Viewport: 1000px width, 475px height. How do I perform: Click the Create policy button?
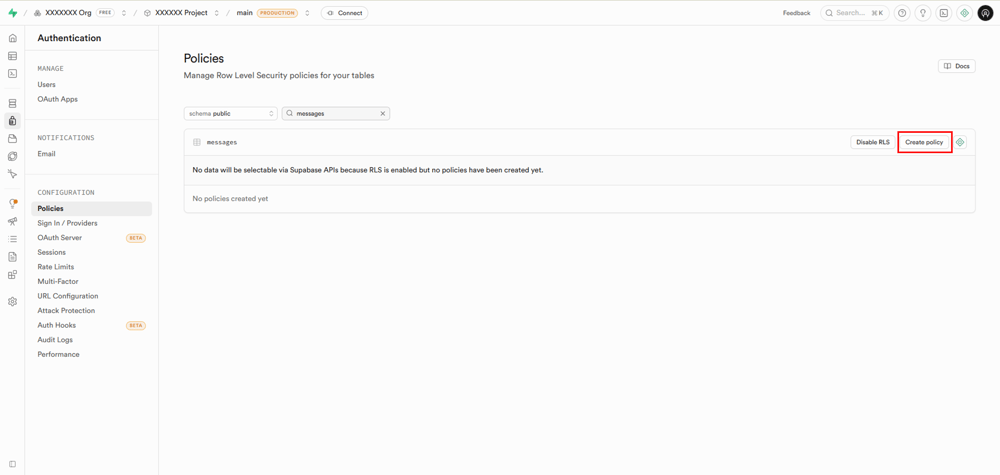pyautogui.click(x=924, y=142)
